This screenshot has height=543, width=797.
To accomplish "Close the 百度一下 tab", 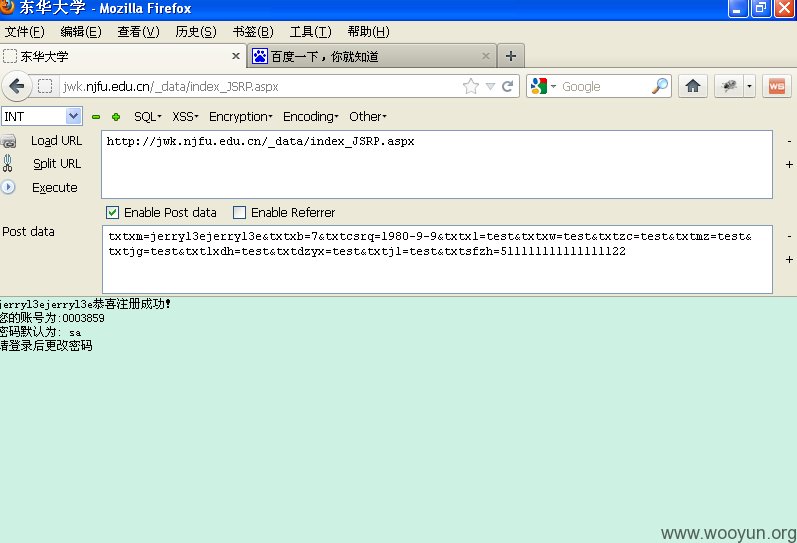I will point(486,56).
